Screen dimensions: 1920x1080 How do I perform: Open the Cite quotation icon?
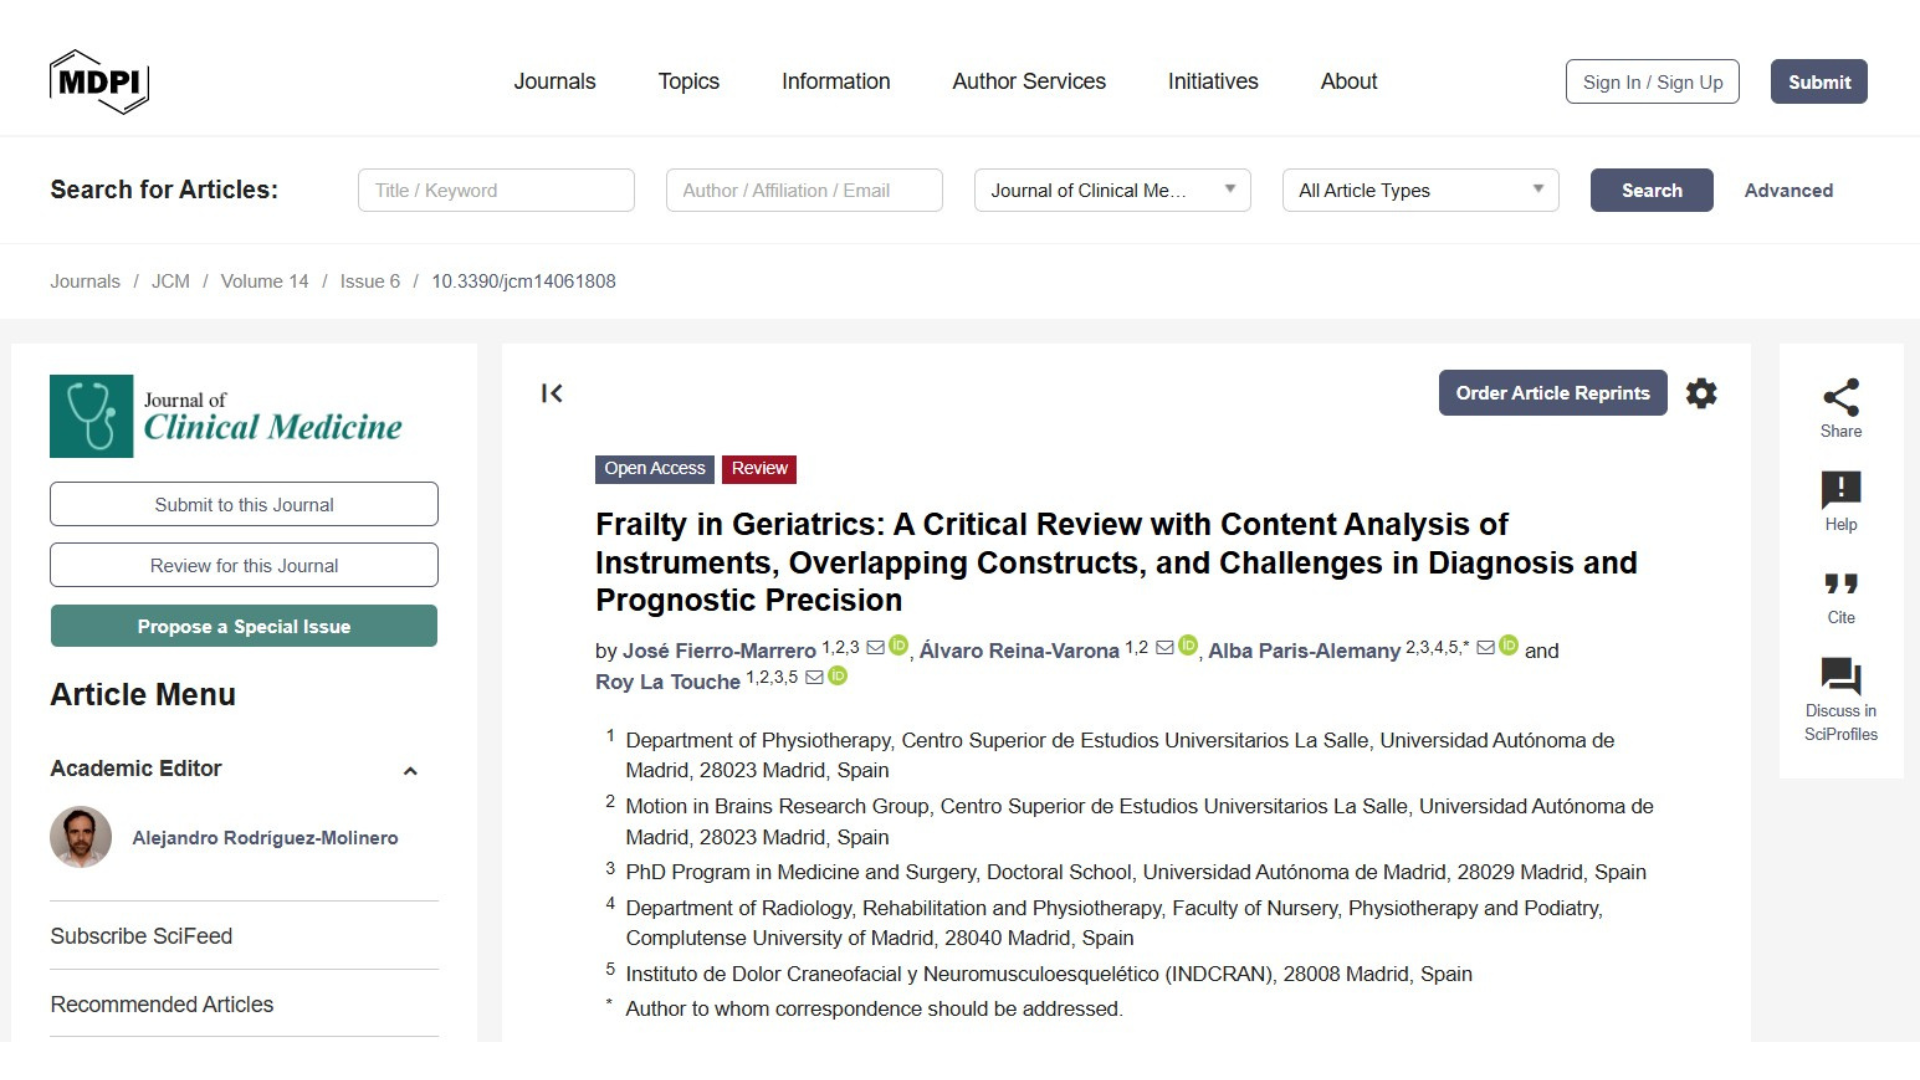pyautogui.click(x=1840, y=583)
